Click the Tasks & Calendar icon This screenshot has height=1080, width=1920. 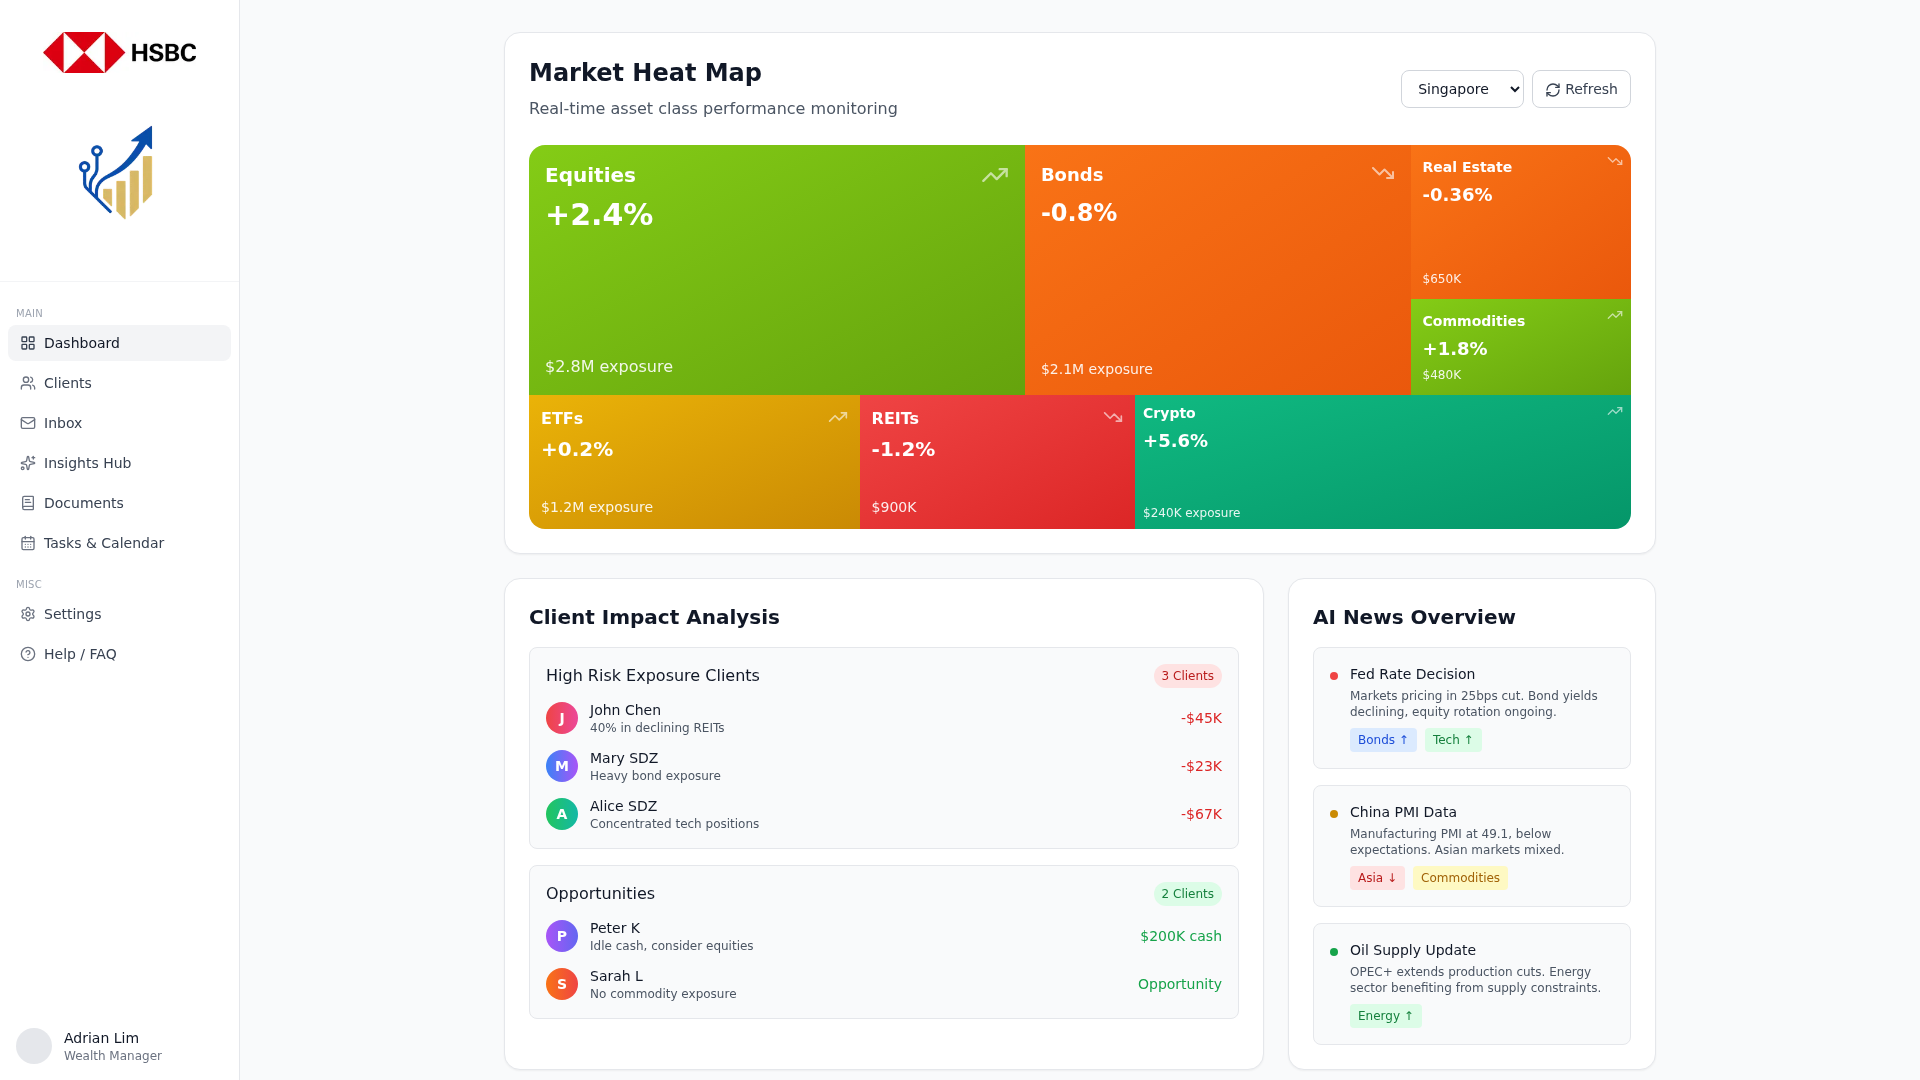coord(28,543)
